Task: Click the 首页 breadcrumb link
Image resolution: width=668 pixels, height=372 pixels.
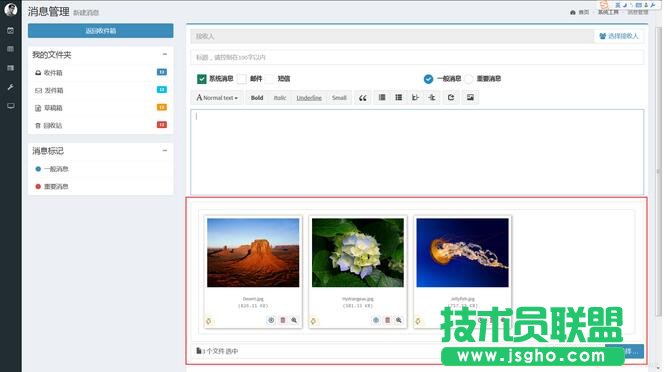Action: (x=580, y=12)
